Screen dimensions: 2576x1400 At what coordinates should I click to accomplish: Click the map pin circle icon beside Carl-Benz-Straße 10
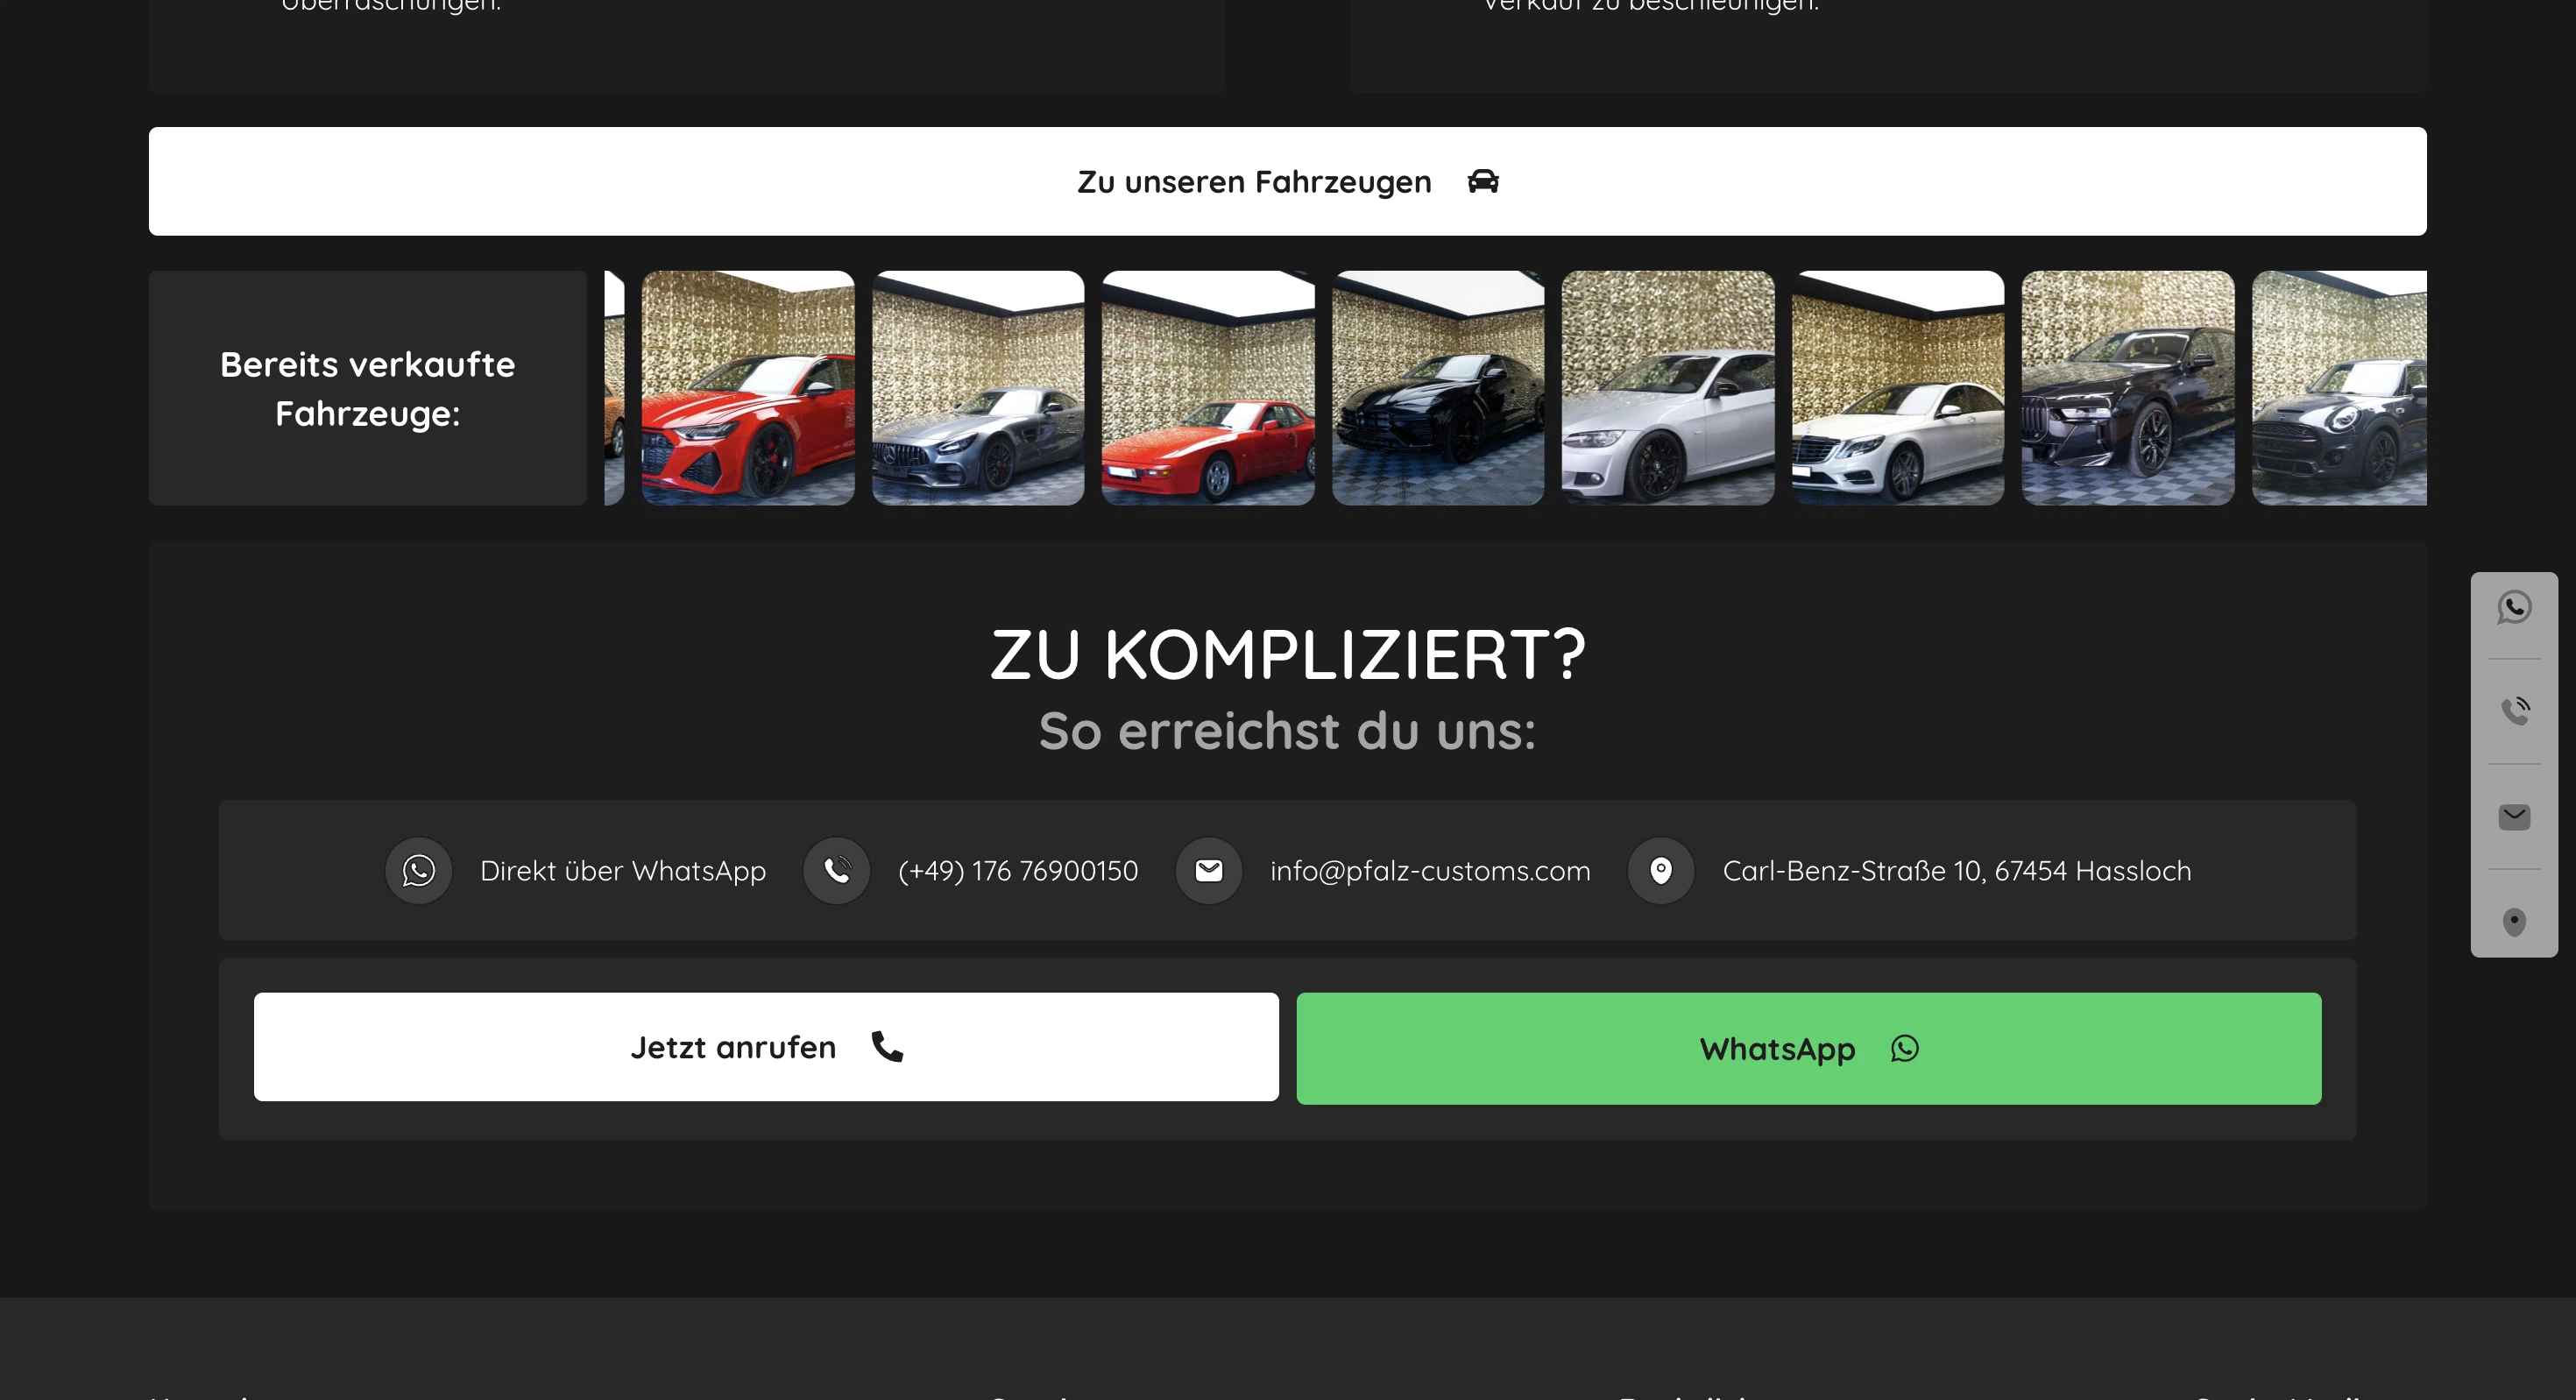coord(1661,870)
